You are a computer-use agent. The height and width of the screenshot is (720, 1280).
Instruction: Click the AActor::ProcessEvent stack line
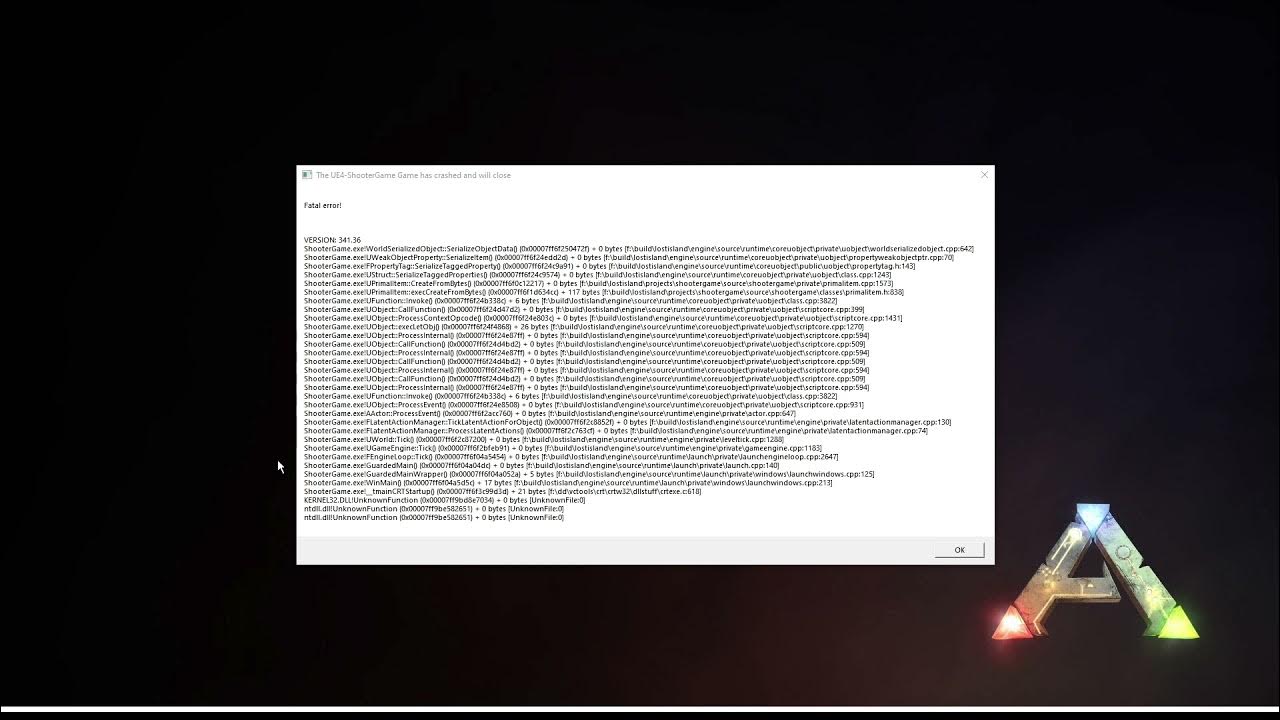[x=550, y=413]
